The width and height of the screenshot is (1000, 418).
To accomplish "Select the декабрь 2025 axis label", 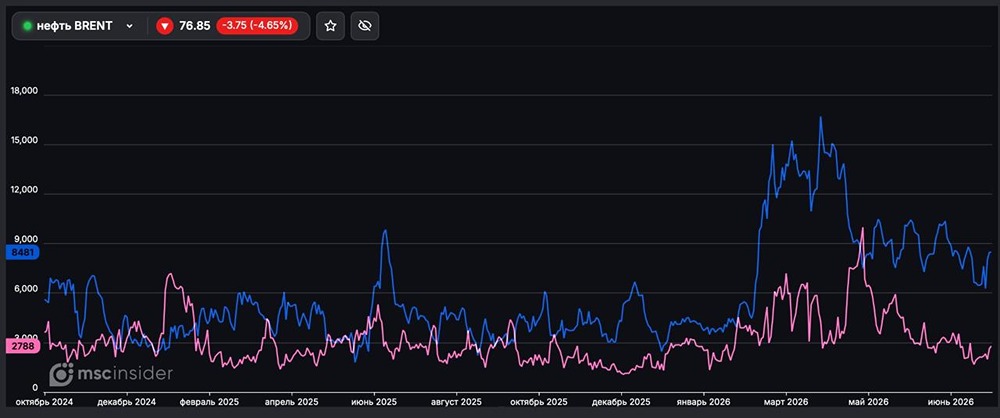I will [621, 402].
